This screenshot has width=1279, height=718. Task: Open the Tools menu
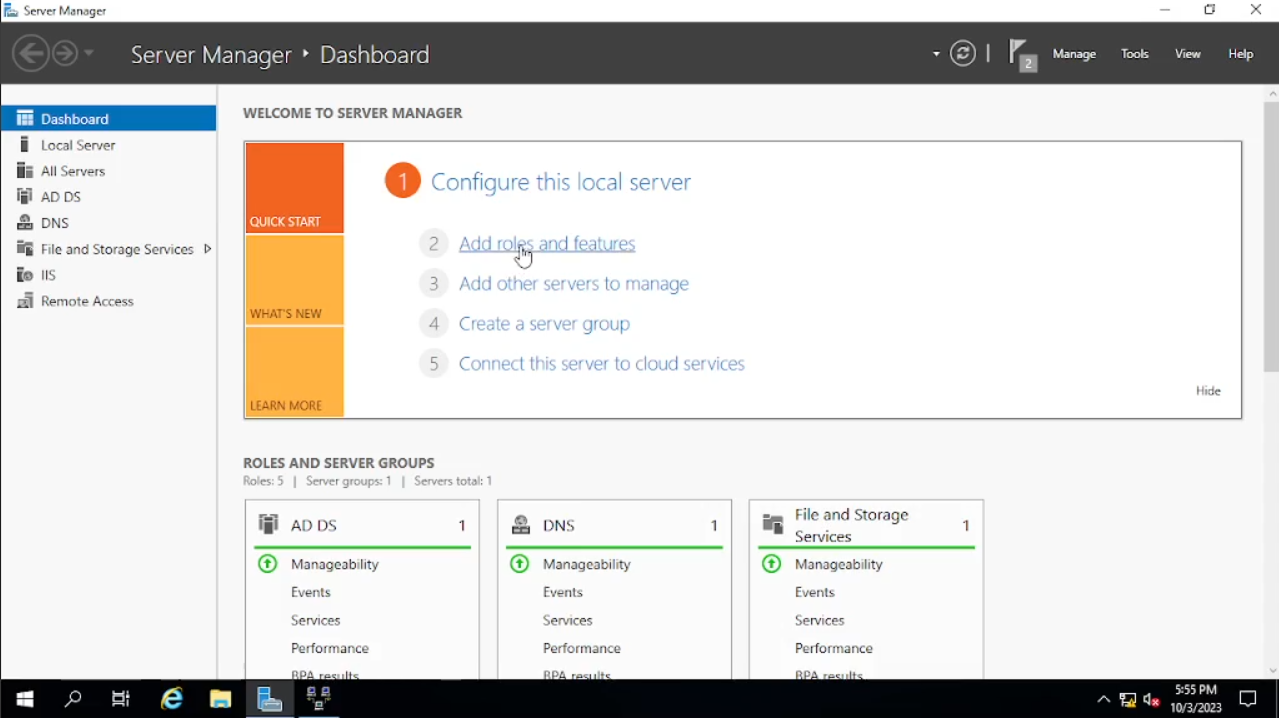pyautogui.click(x=1134, y=54)
